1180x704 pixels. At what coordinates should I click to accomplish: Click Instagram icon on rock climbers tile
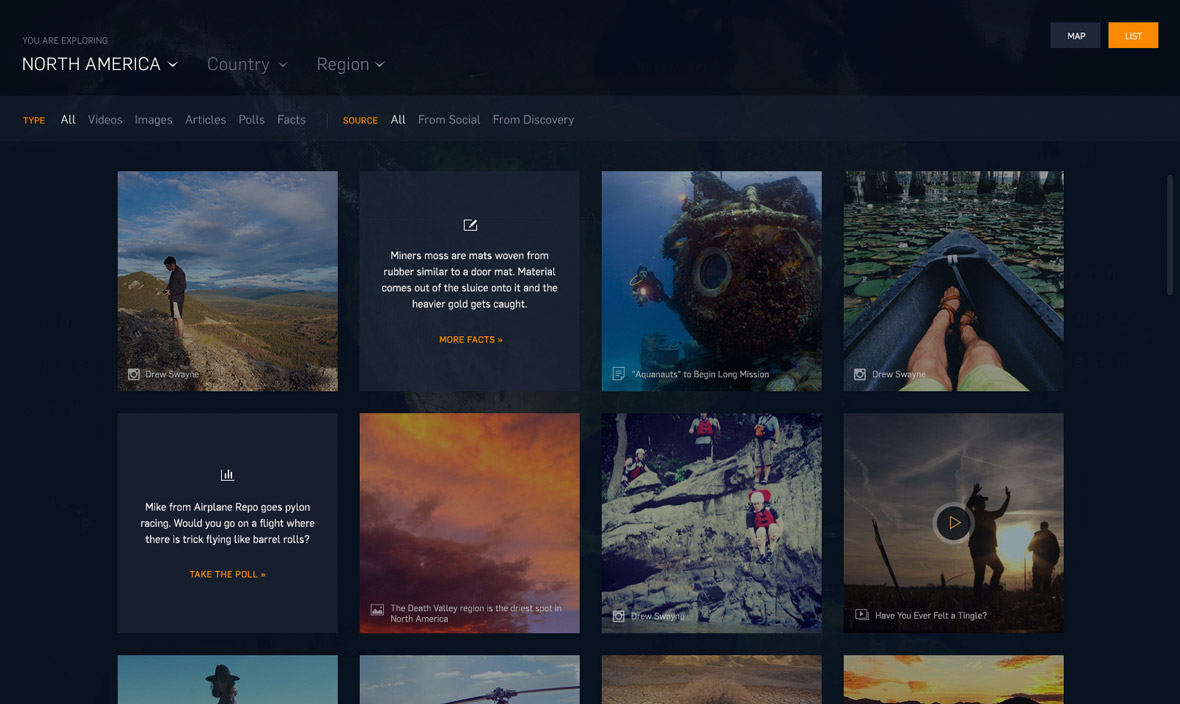pyautogui.click(x=618, y=617)
